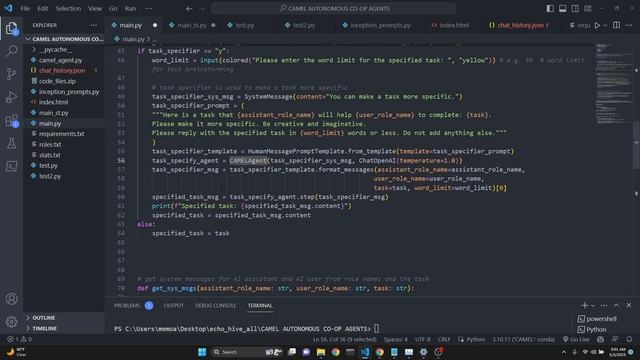640x360 pixels.
Task: Open Customize Layout button
Action: tap(587, 9)
